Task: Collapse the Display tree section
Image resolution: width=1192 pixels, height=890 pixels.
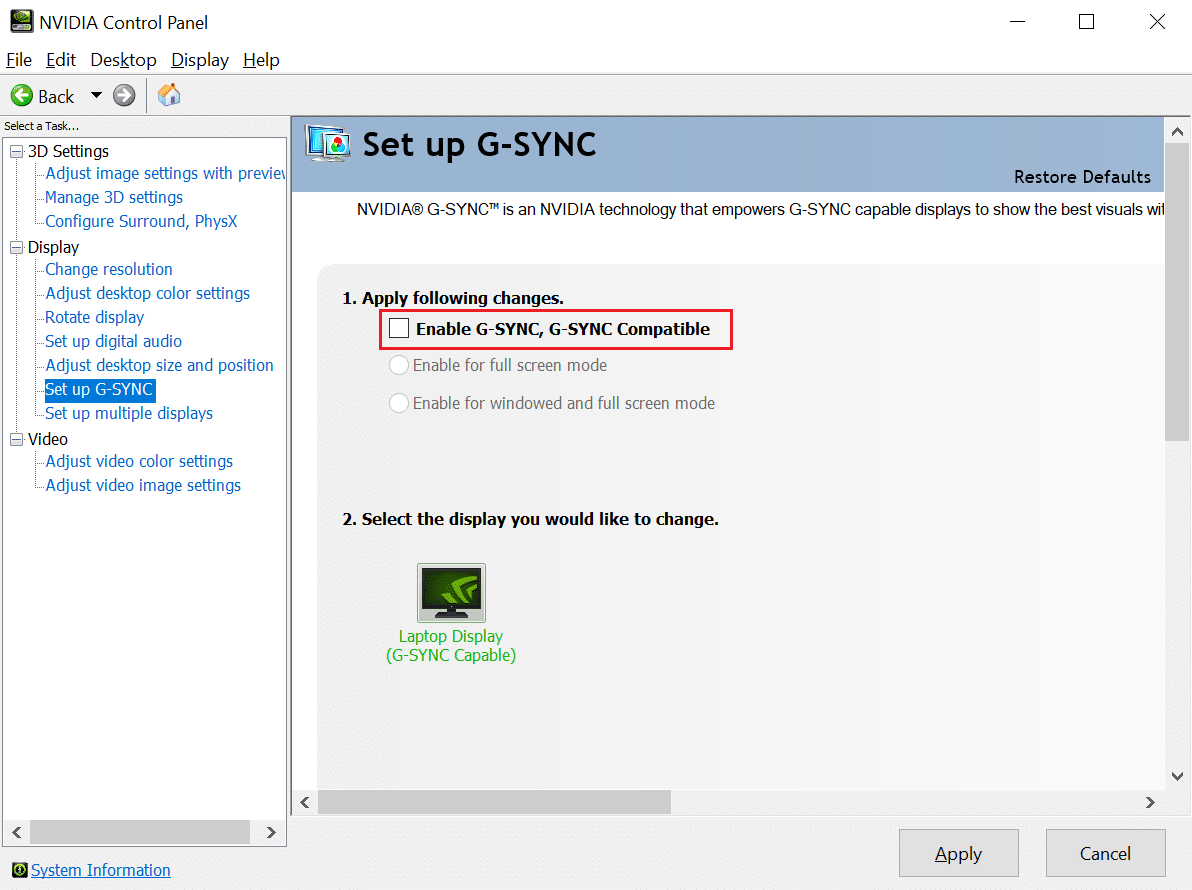Action: (x=16, y=246)
